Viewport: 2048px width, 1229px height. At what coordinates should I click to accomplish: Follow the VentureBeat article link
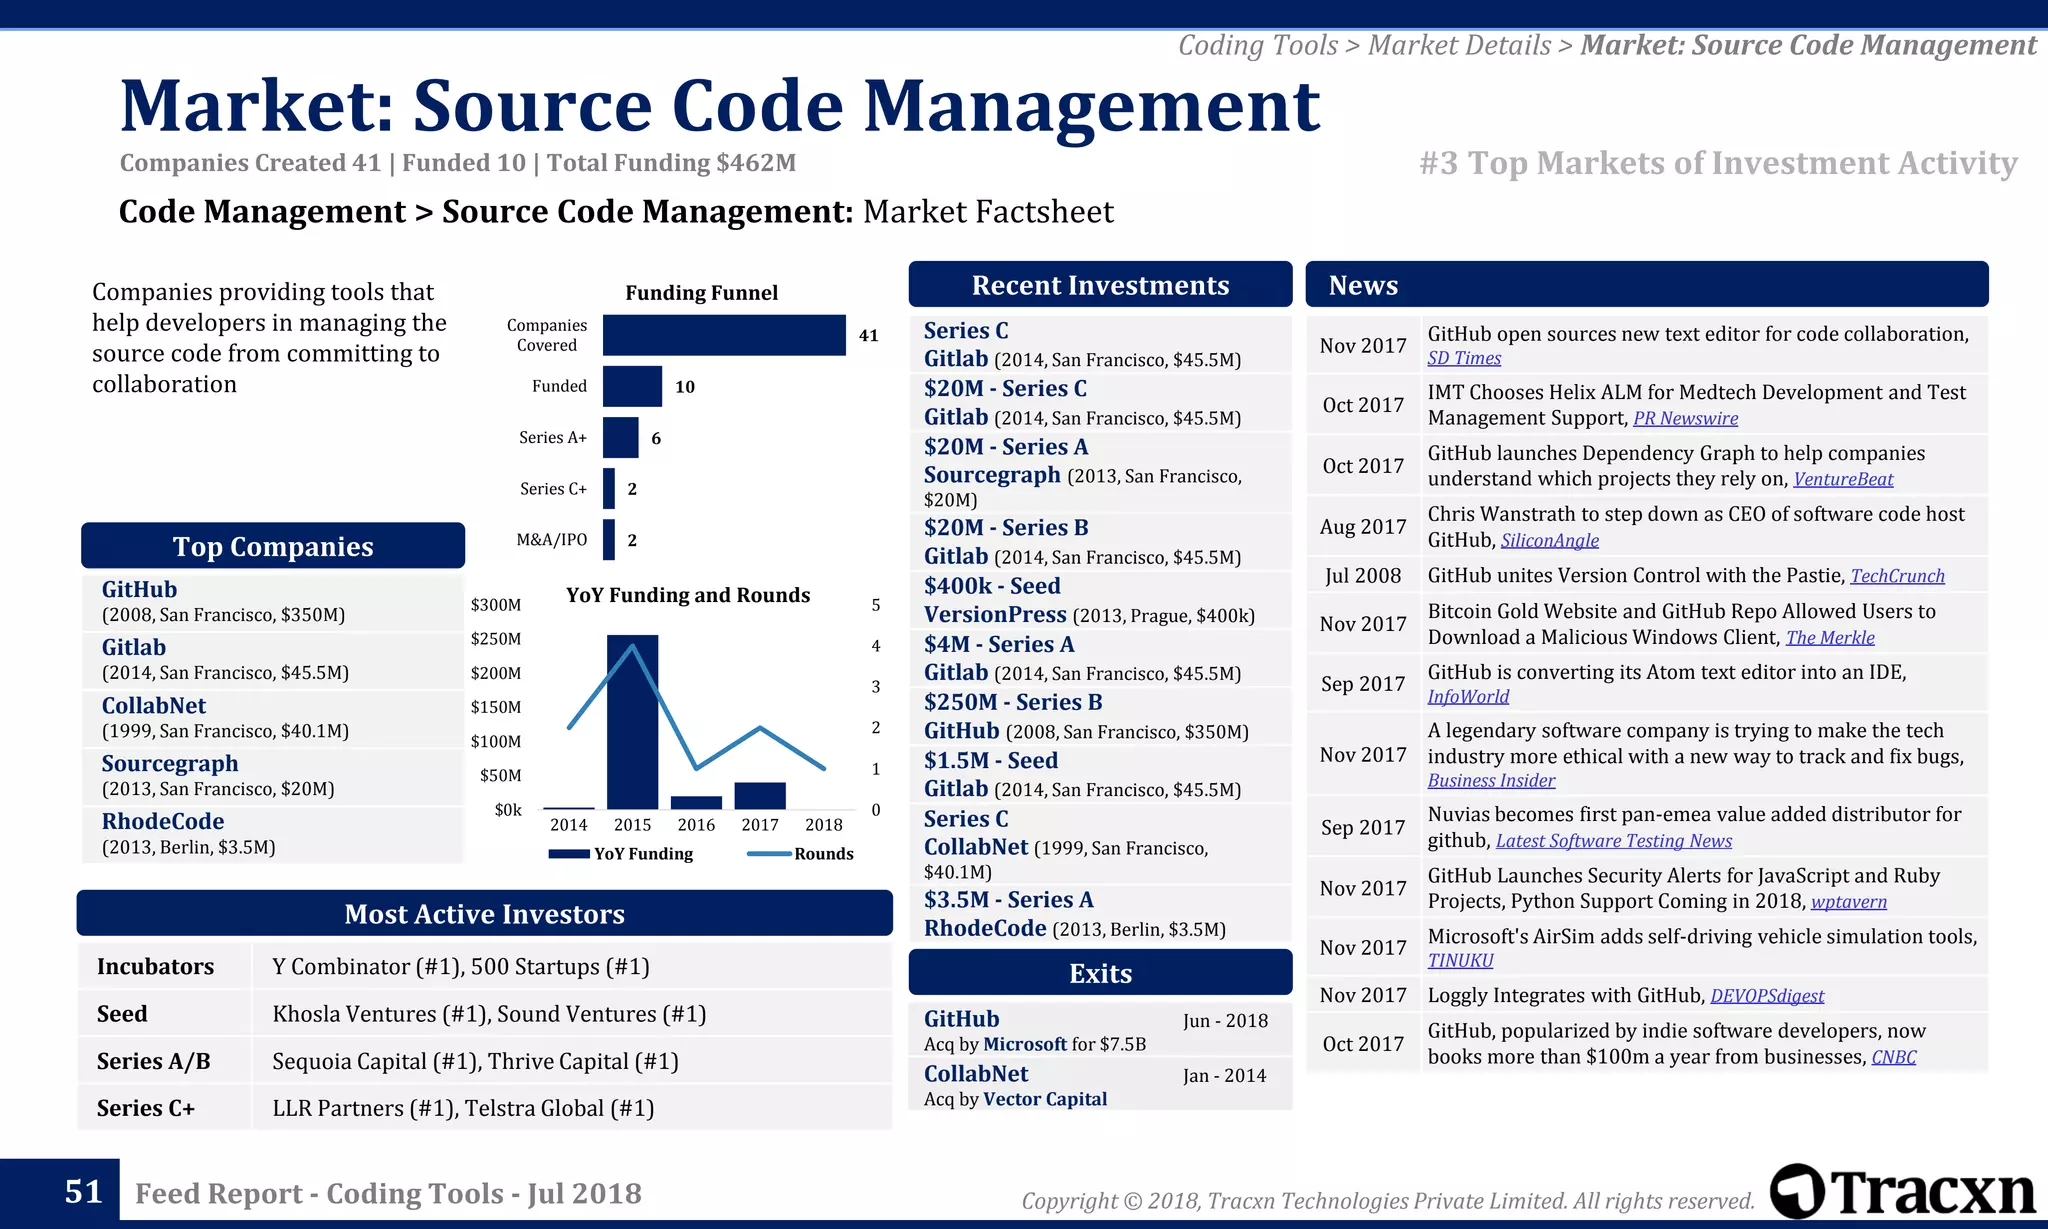point(1843,479)
